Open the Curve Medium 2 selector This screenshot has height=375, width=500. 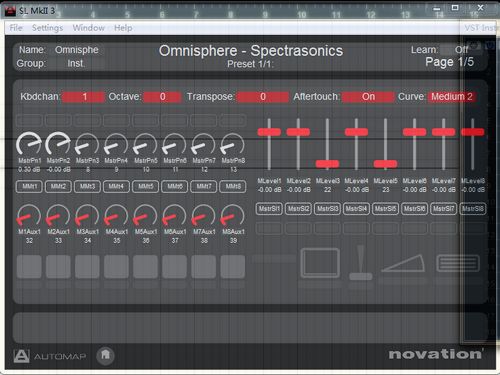click(x=452, y=97)
